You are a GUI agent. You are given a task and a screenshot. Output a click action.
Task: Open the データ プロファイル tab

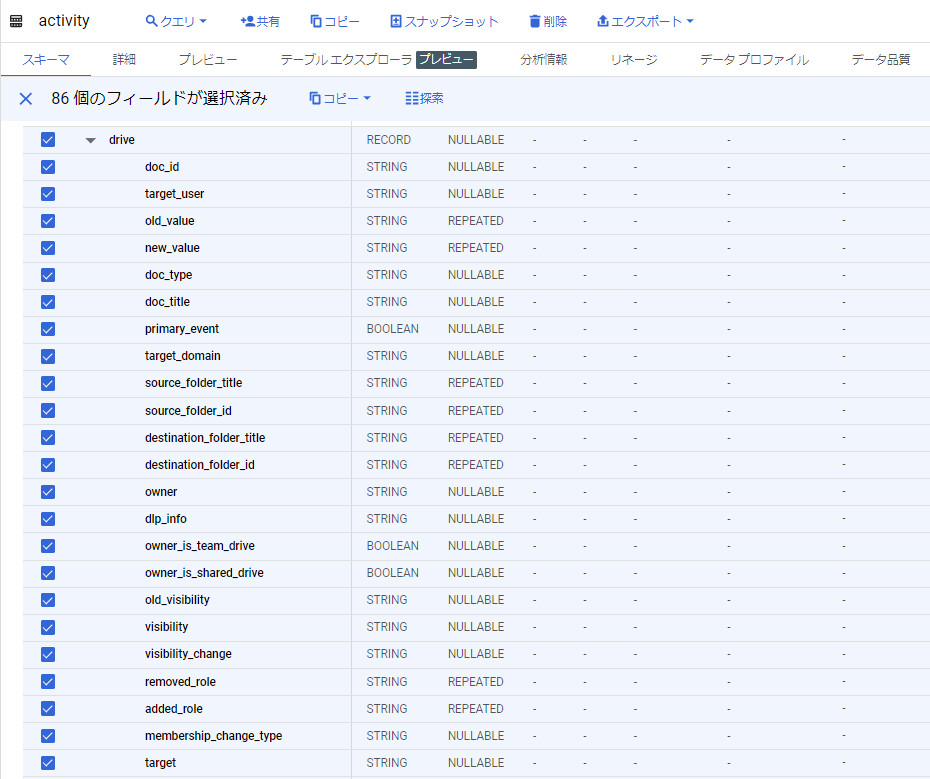(754, 60)
